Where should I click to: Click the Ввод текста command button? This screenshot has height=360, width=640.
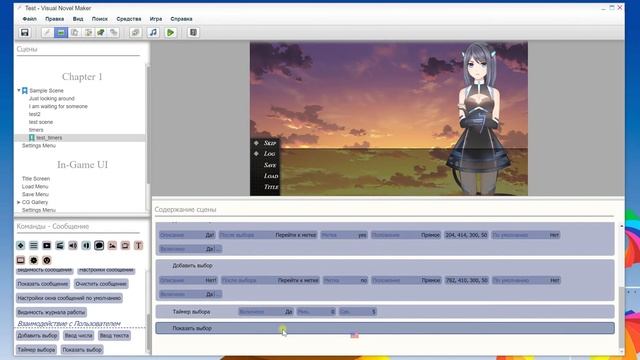tap(114, 336)
